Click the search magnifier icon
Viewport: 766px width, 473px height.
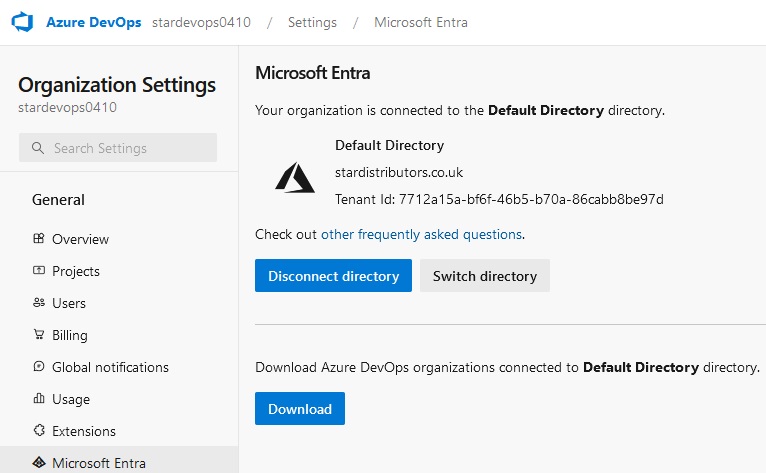pos(38,148)
